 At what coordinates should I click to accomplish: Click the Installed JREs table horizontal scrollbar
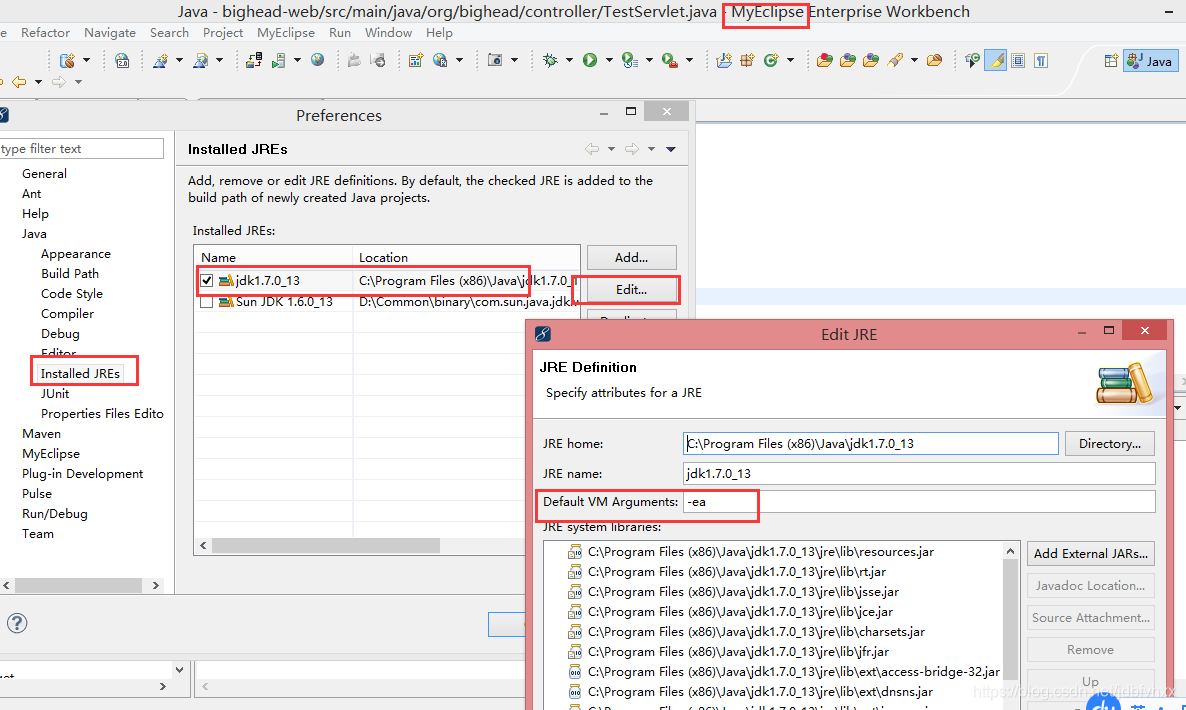[x=325, y=545]
